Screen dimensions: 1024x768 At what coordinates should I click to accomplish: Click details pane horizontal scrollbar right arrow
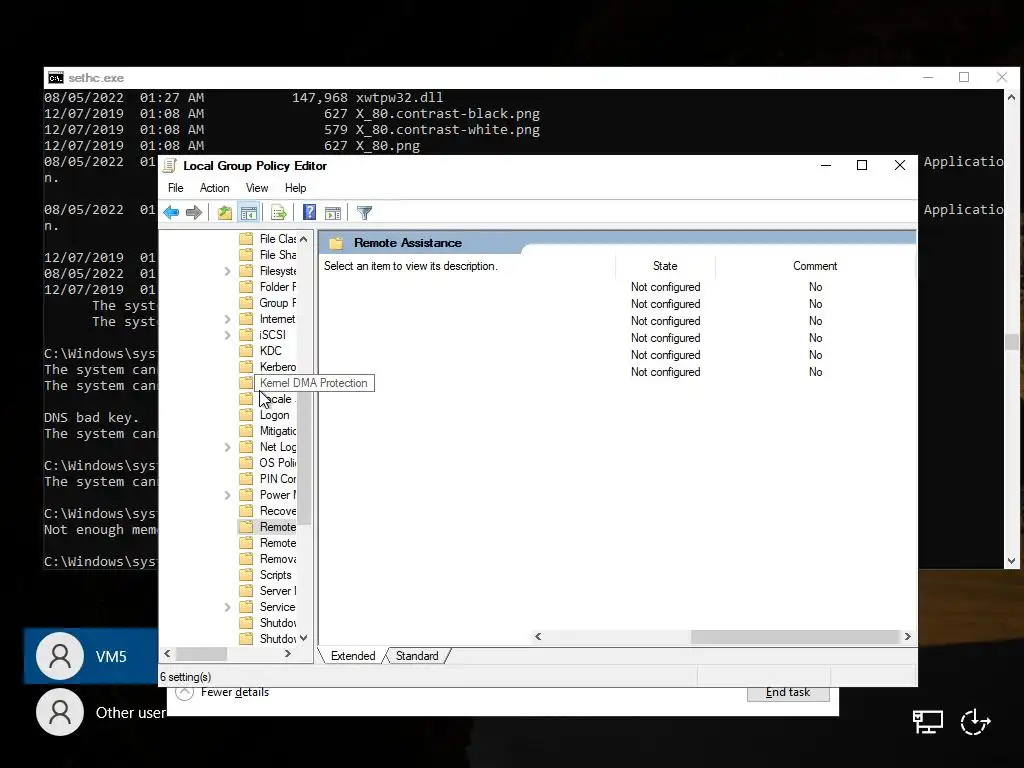[x=907, y=636]
